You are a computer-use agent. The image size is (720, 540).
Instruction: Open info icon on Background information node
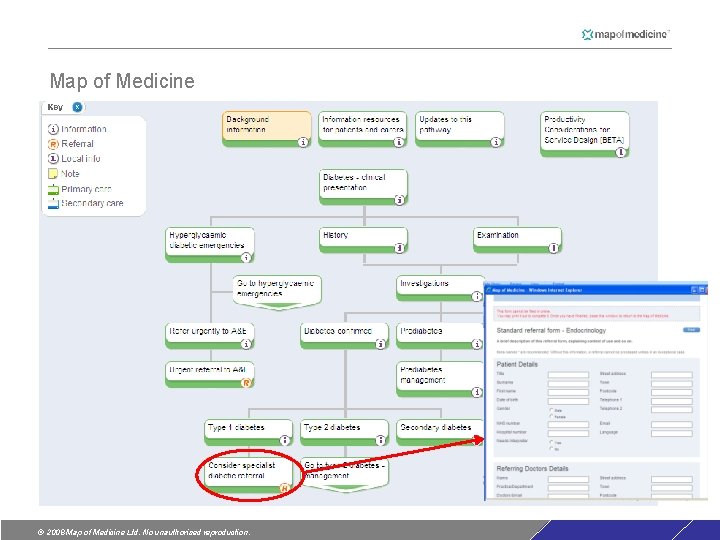pos(303,142)
